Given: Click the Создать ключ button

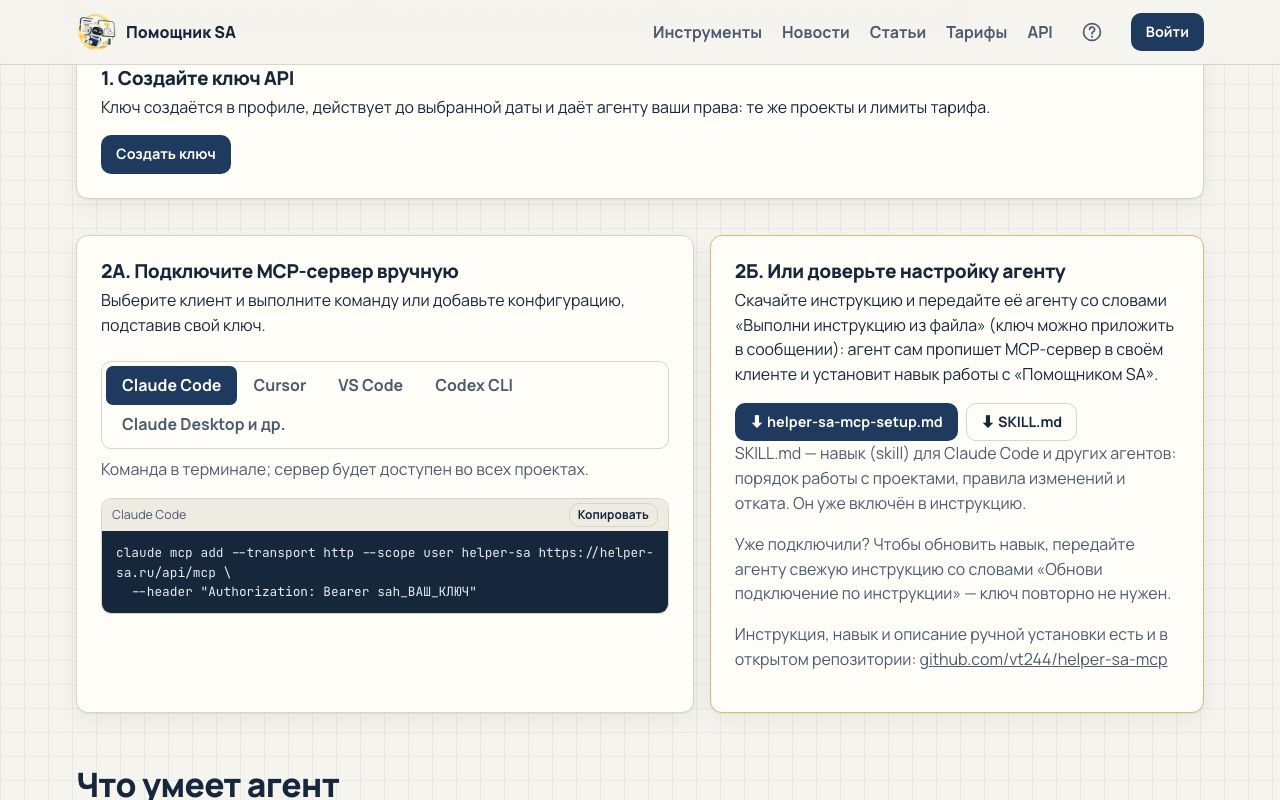Looking at the screenshot, I should click(166, 154).
